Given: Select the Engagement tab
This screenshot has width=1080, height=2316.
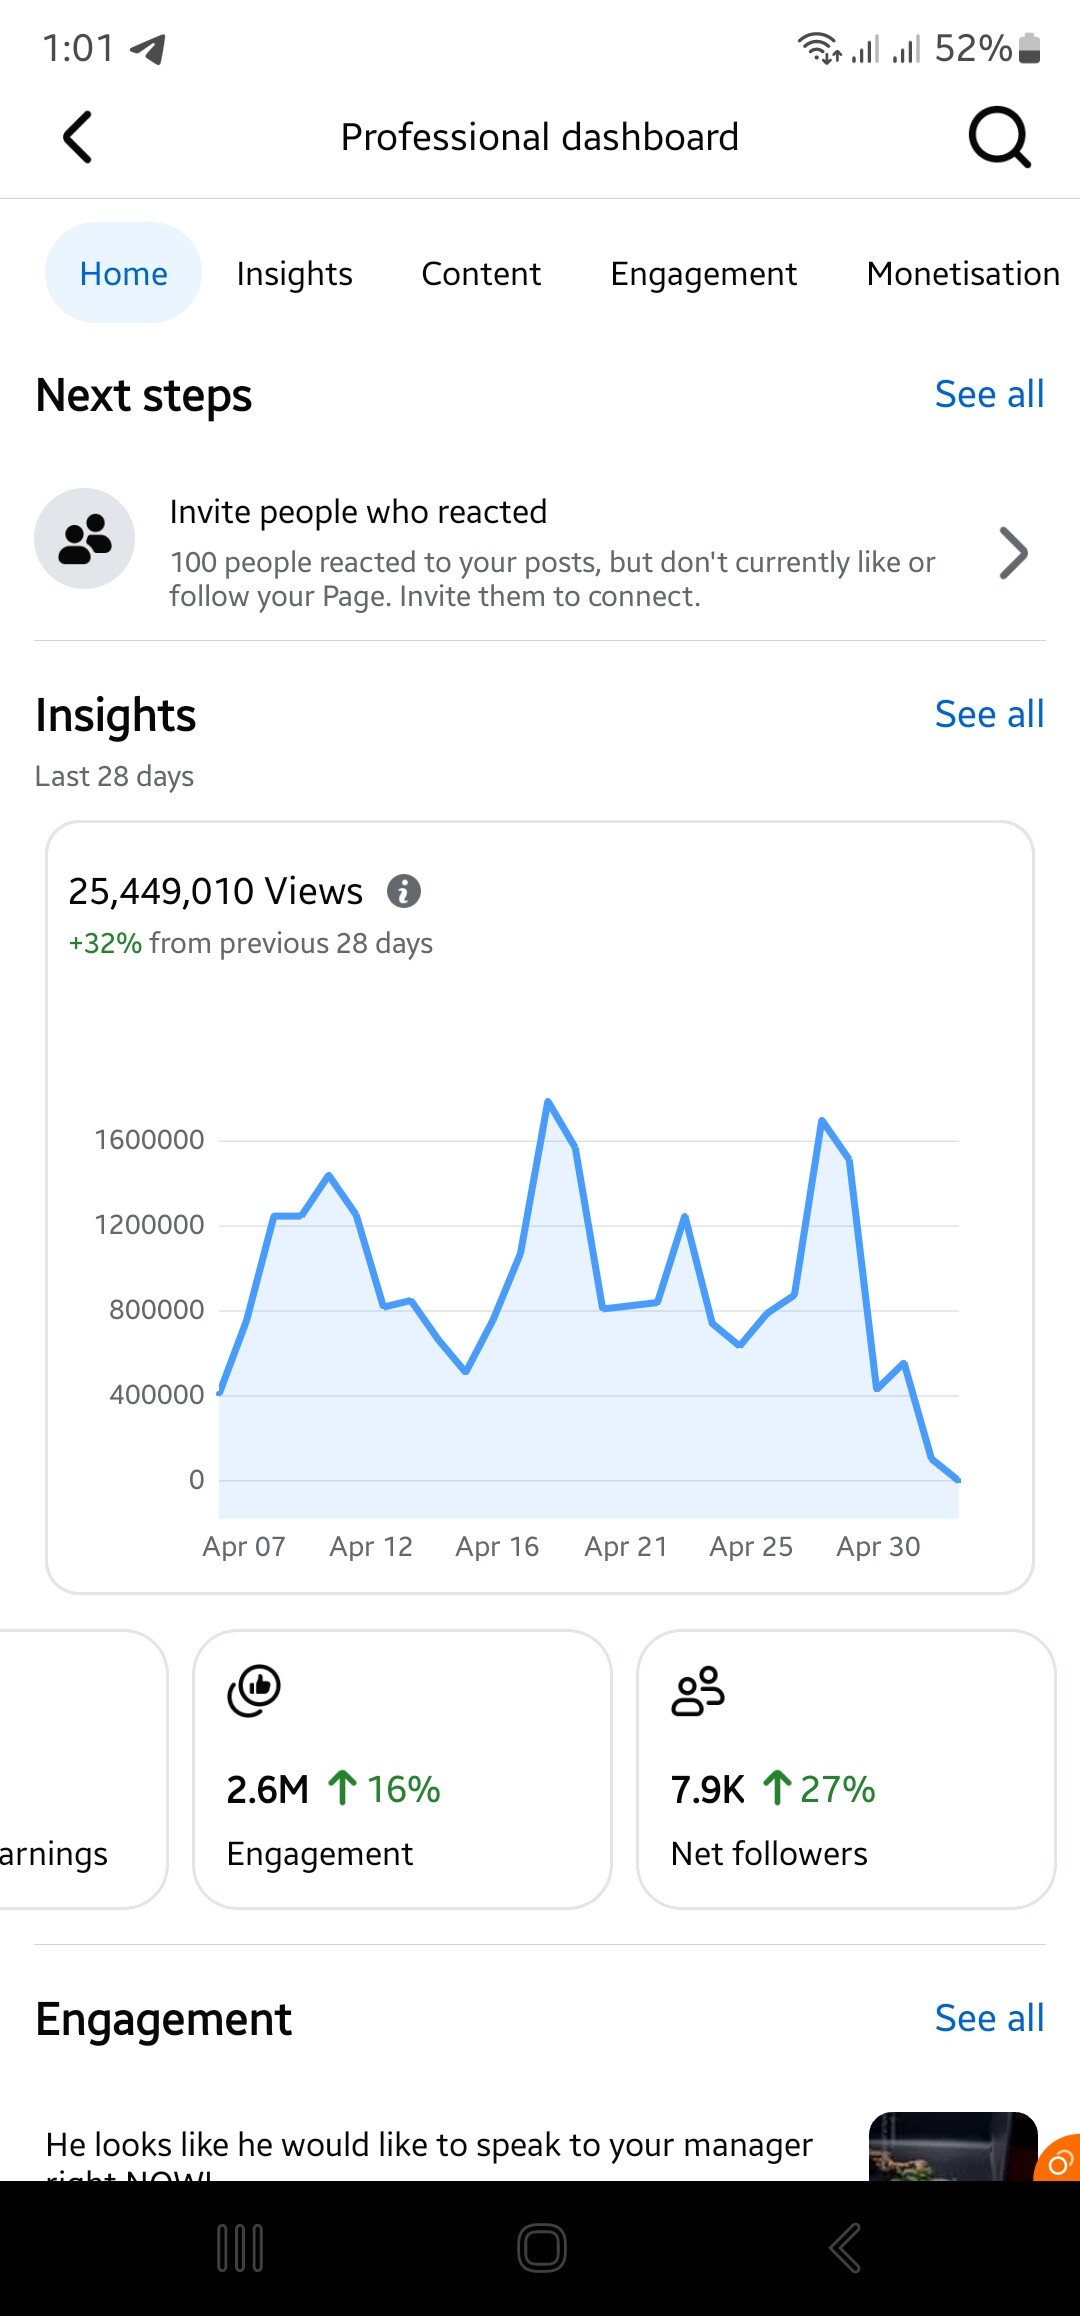Looking at the screenshot, I should [704, 273].
